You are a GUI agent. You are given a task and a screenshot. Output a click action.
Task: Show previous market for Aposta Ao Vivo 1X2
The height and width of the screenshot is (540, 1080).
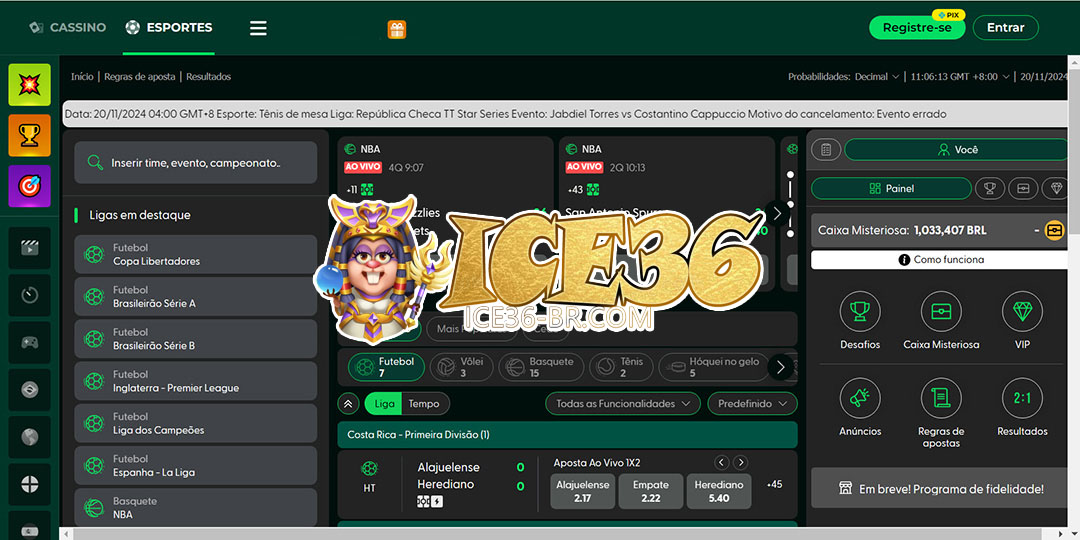[721, 463]
